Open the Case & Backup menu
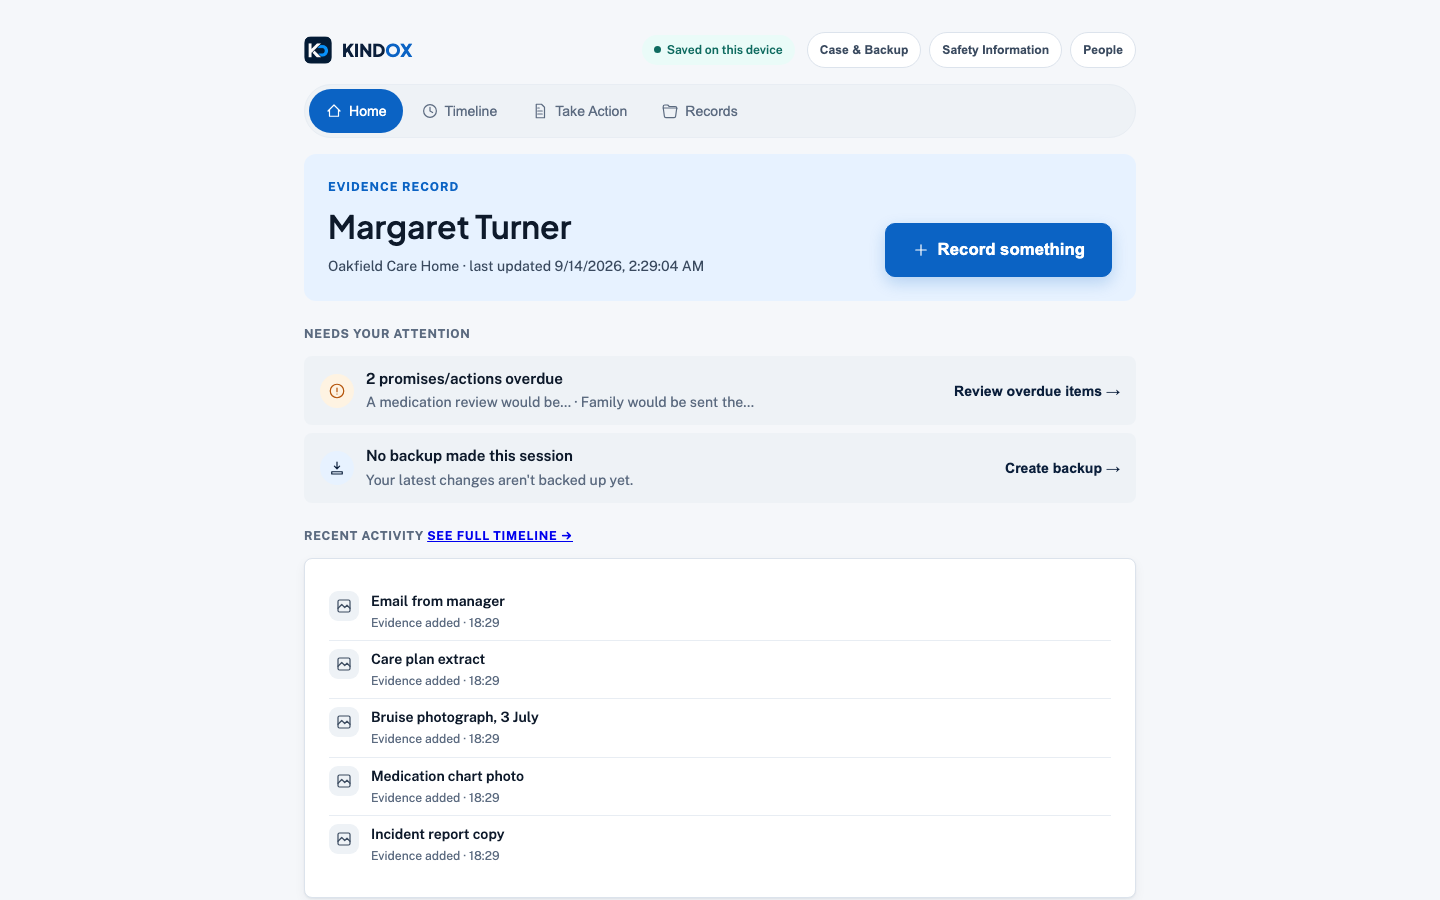The height and width of the screenshot is (900, 1440). click(864, 50)
